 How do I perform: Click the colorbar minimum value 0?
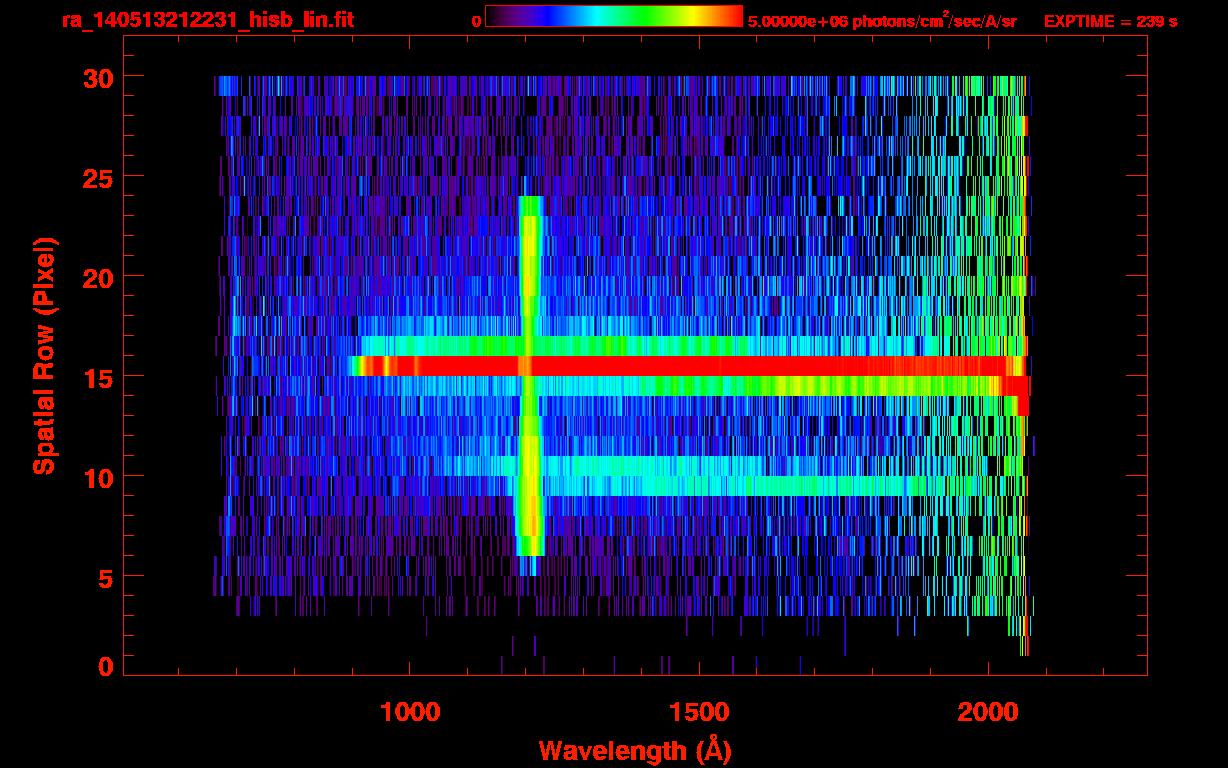coord(476,21)
